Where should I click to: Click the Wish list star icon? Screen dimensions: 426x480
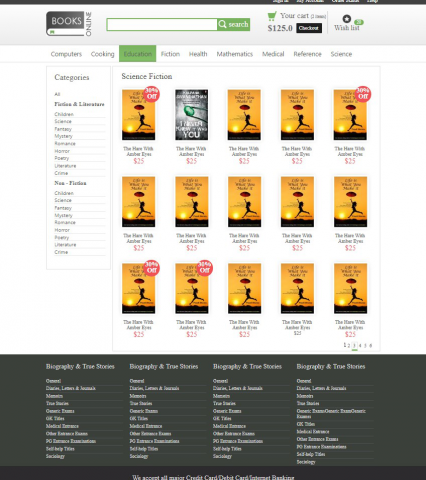point(347,19)
